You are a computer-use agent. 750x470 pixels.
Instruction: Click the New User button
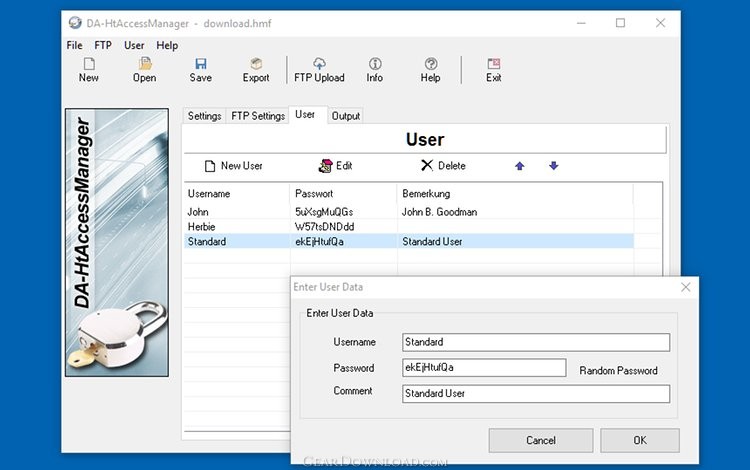pos(233,166)
